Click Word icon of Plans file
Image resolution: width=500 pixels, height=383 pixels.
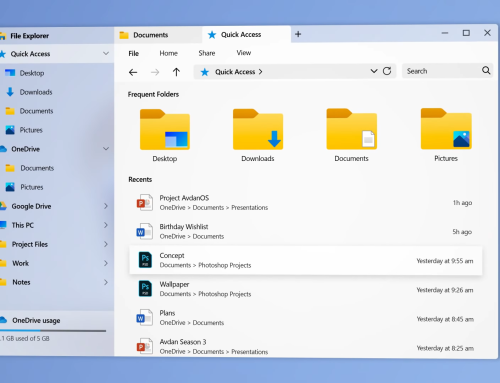145,318
